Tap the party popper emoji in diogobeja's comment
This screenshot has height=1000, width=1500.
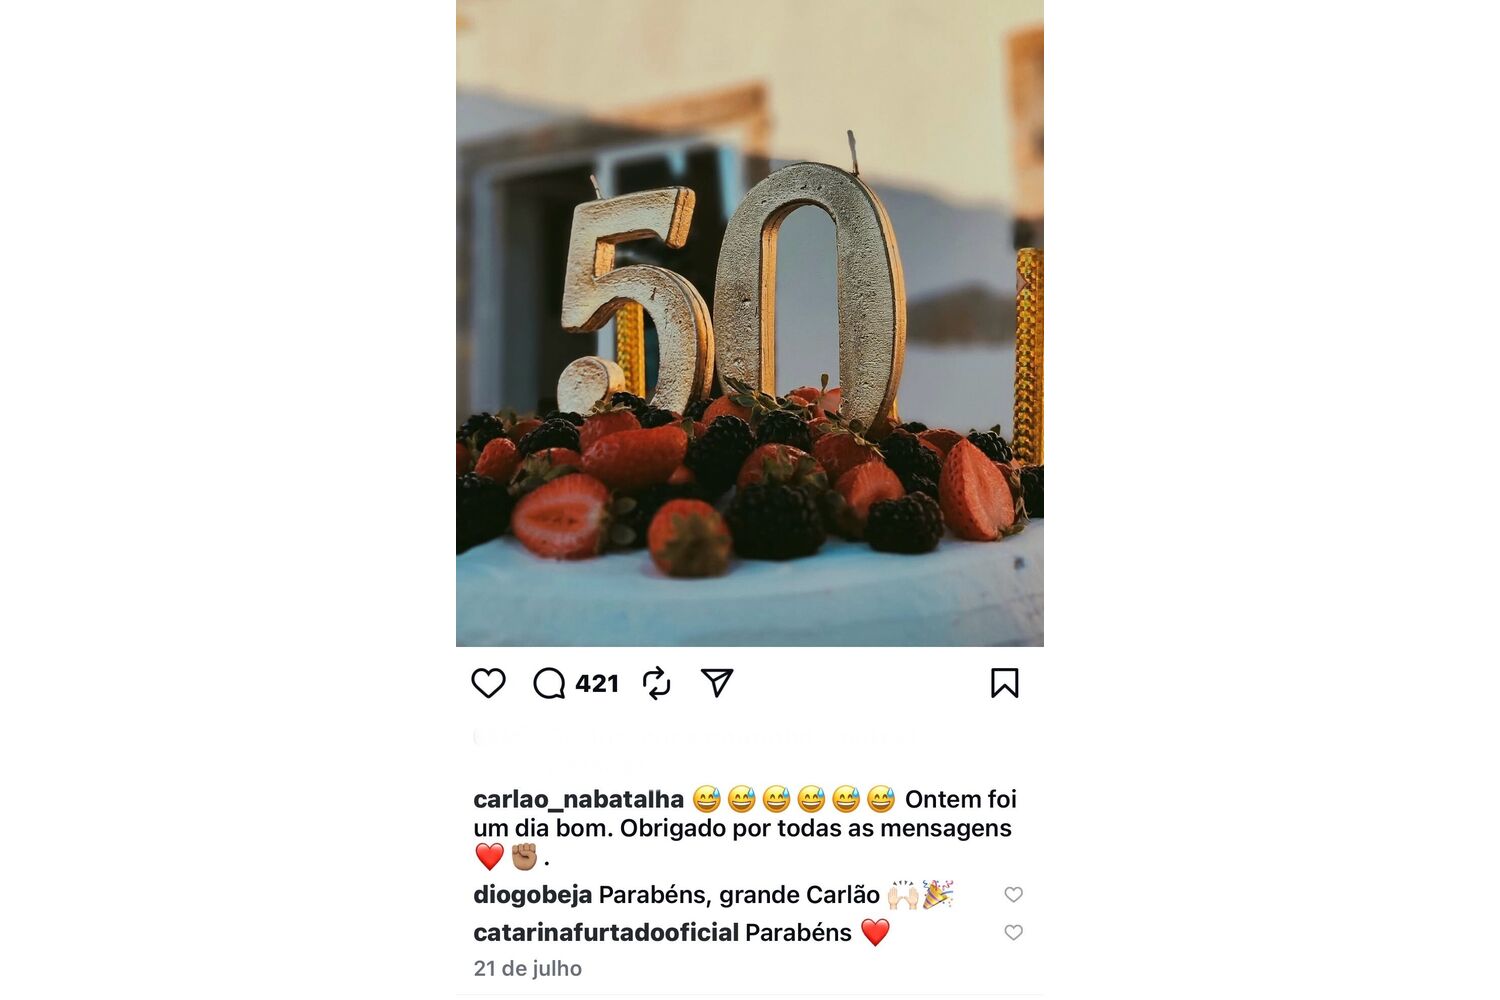(937, 894)
